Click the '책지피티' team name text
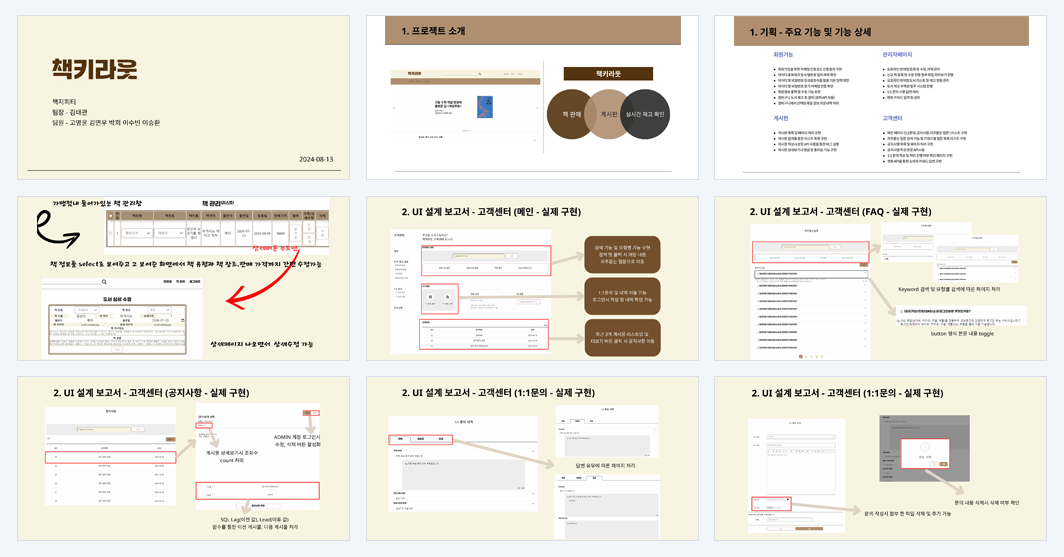The image size is (1064, 557). pyautogui.click(x=64, y=101)
